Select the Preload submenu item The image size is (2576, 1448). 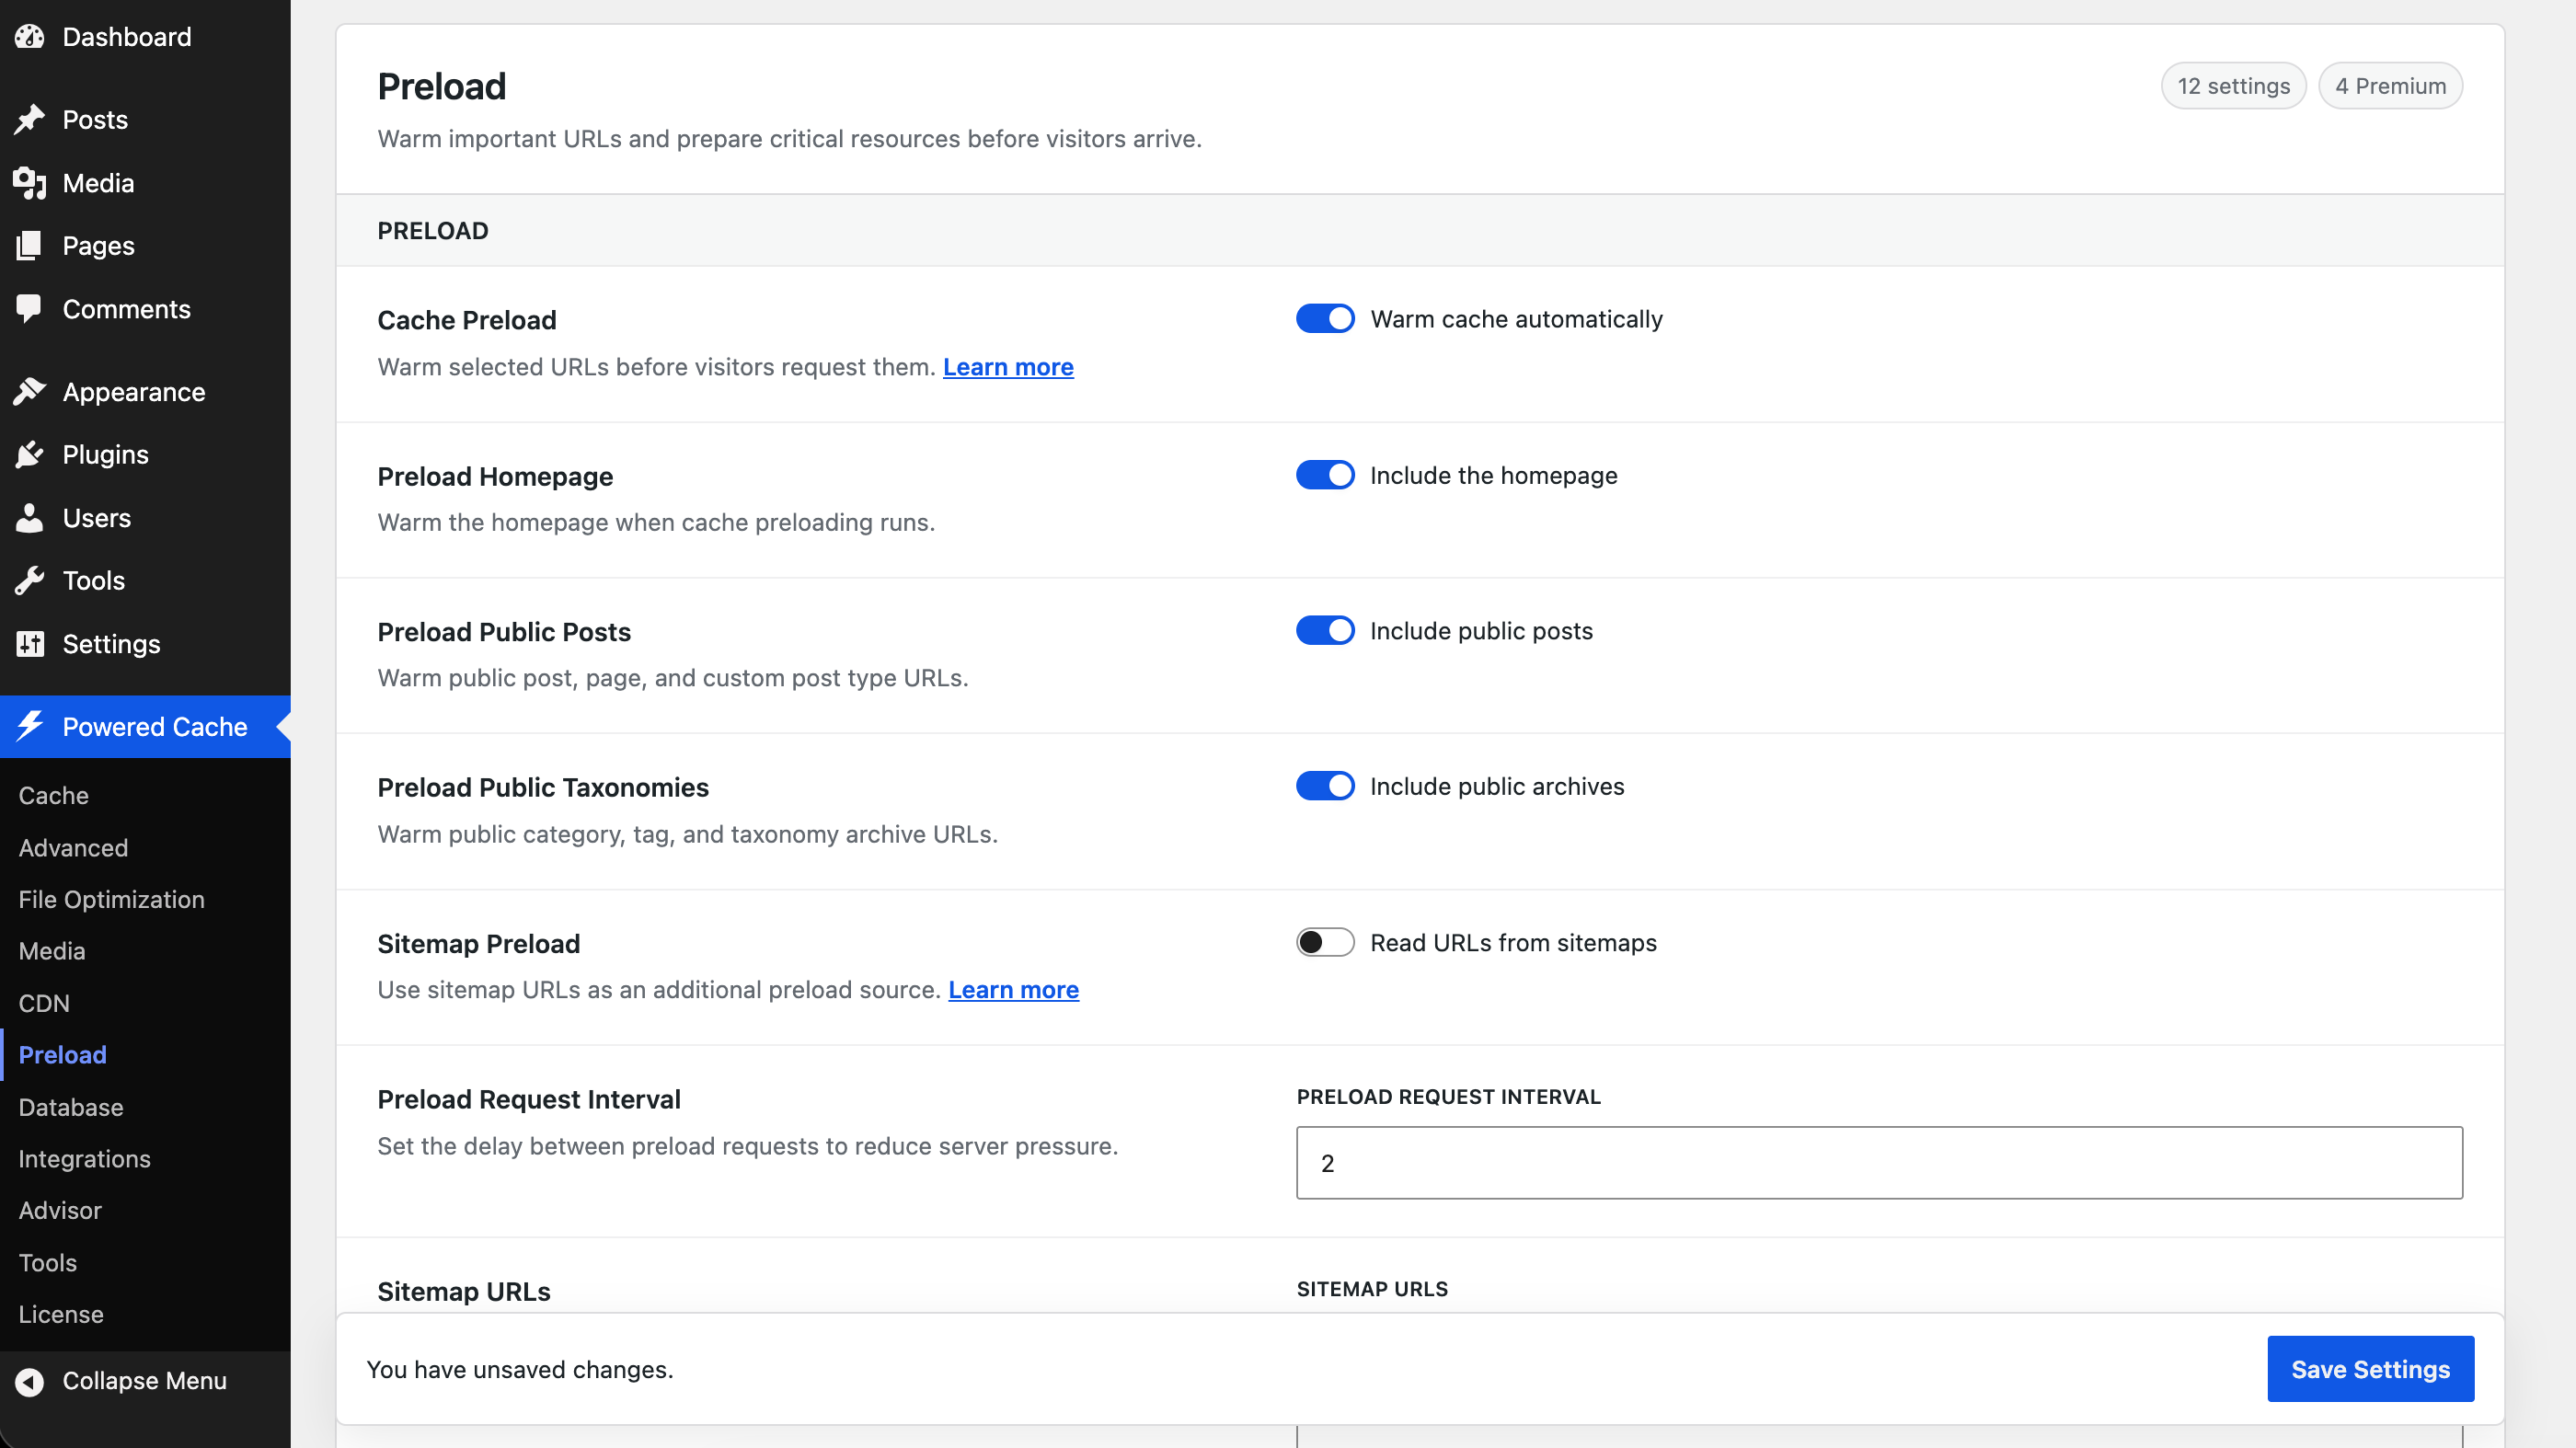(62, 1055)
